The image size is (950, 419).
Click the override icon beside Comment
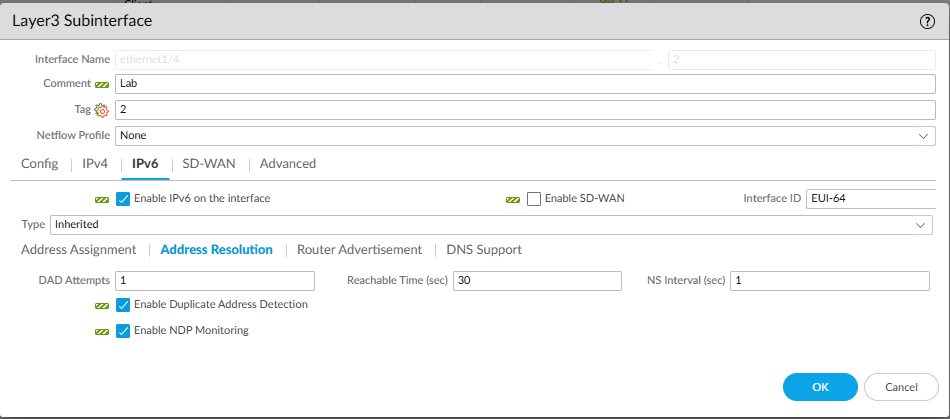[101, 84]
